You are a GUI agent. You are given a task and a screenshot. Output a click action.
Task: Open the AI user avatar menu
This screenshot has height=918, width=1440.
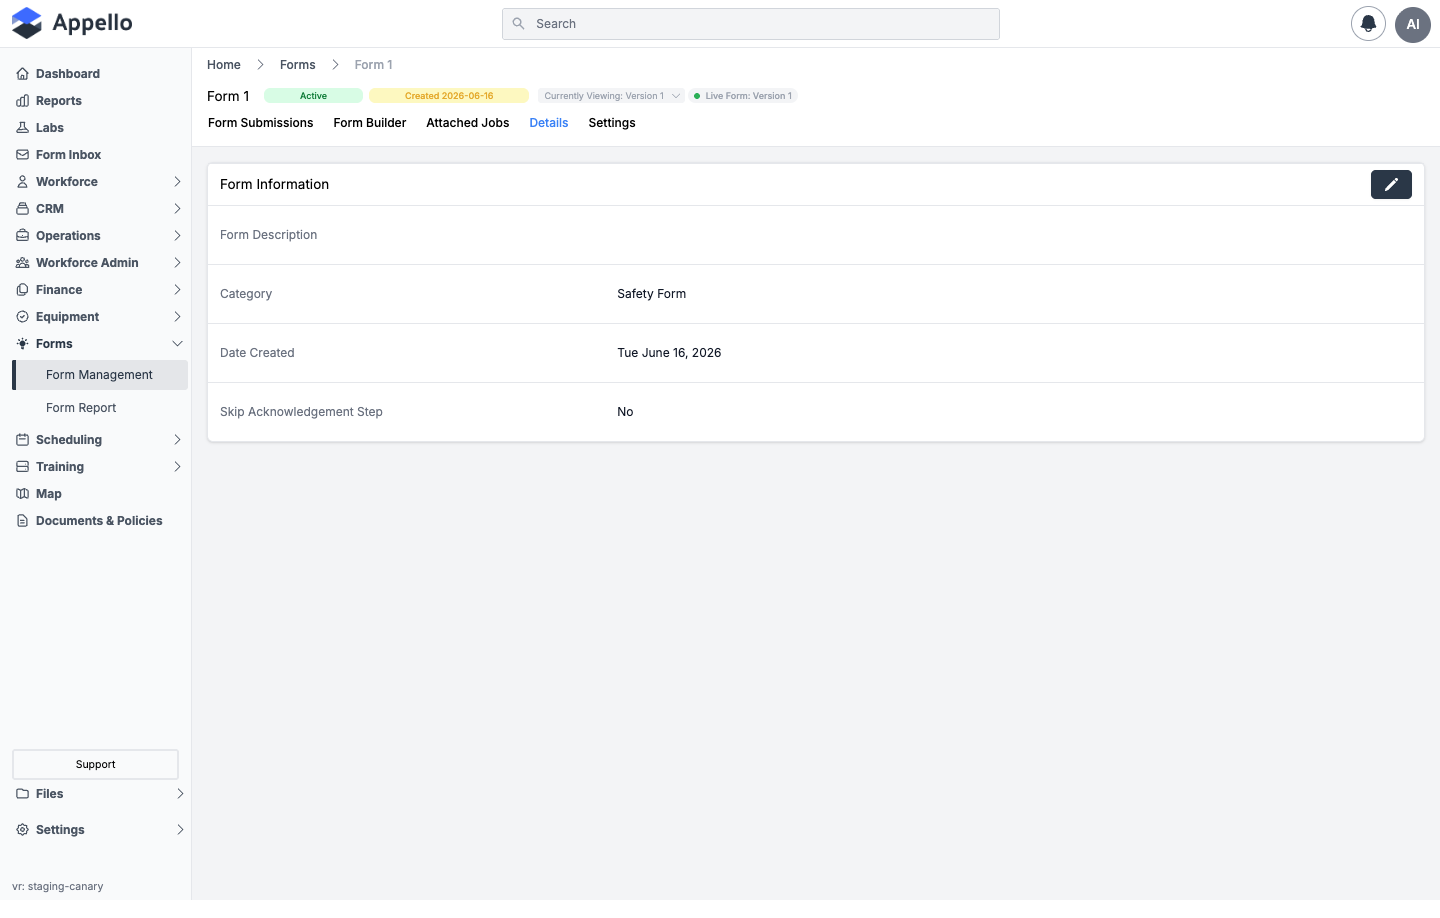click(x=1413, y=24)
